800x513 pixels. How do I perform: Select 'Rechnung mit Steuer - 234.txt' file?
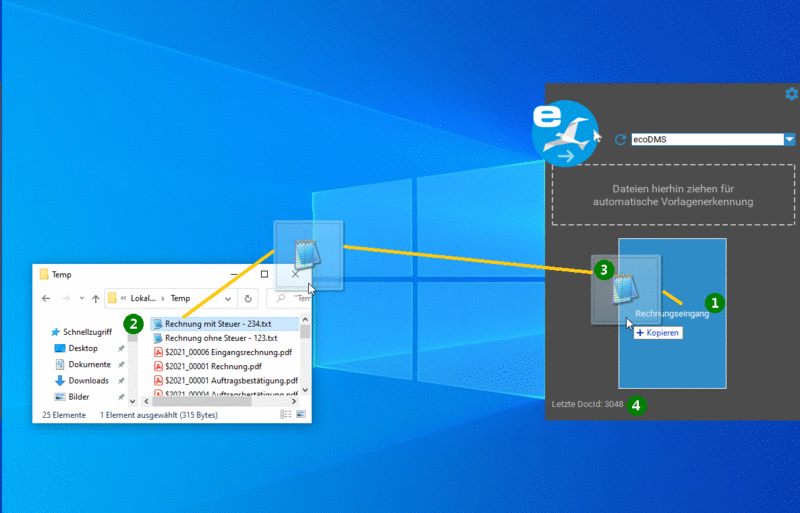(224, 324)
